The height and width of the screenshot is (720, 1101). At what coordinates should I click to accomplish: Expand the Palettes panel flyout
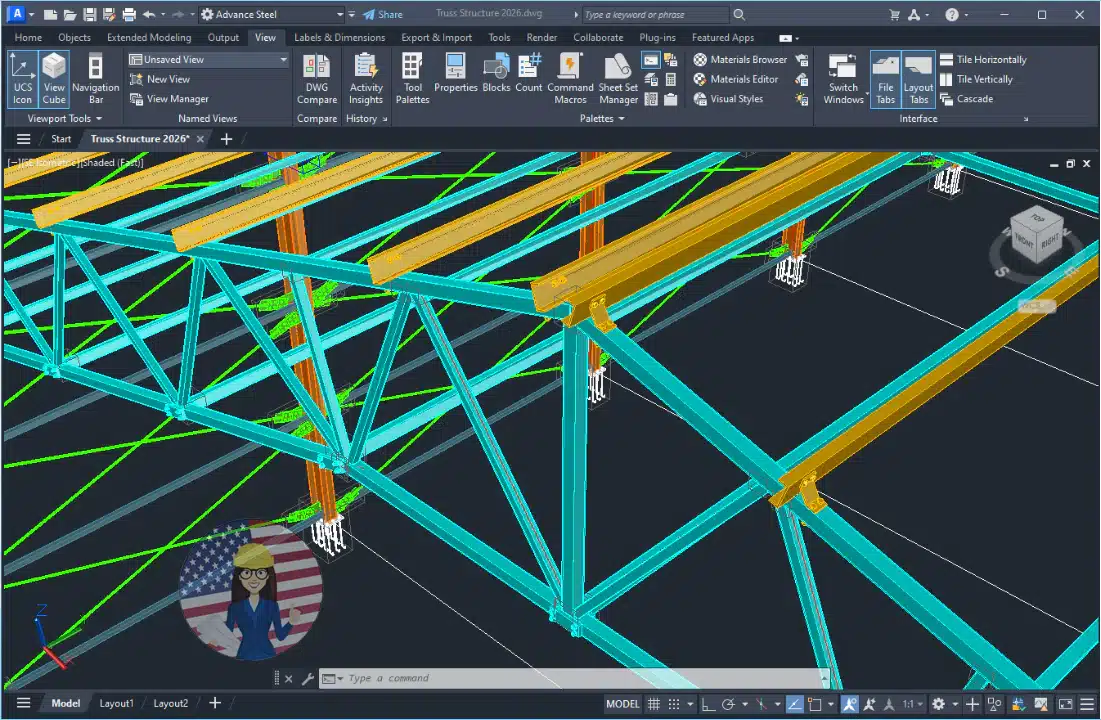602,119
